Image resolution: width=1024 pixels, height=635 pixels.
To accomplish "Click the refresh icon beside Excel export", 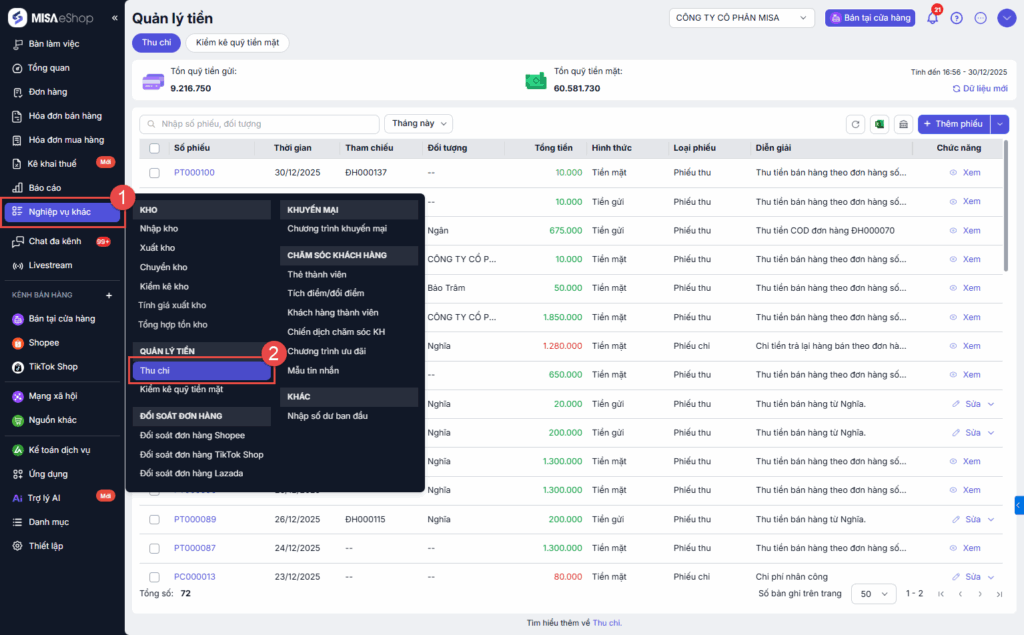I will [x=855, y=124].
